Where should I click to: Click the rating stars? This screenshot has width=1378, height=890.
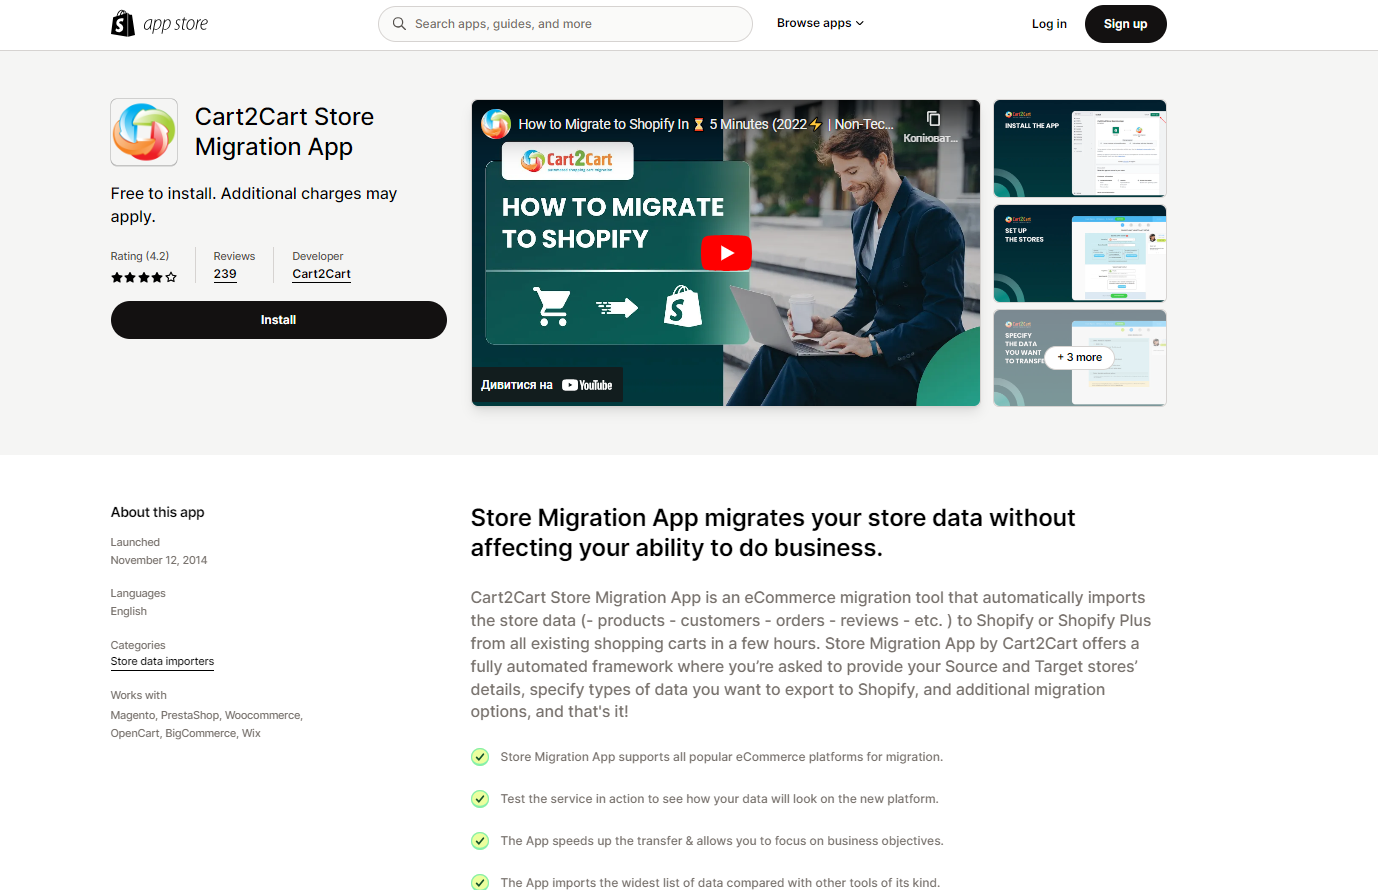144,277
